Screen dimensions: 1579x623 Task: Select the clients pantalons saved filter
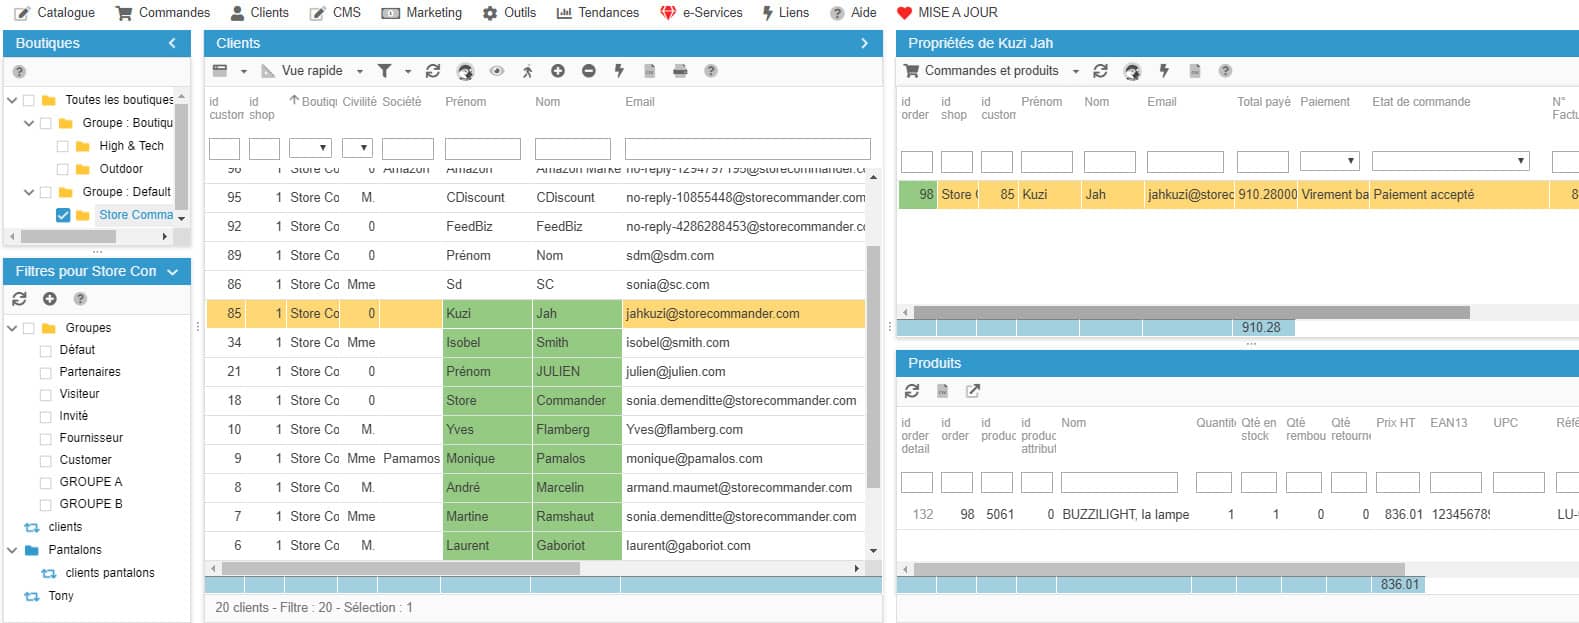(x=110, y=573)
